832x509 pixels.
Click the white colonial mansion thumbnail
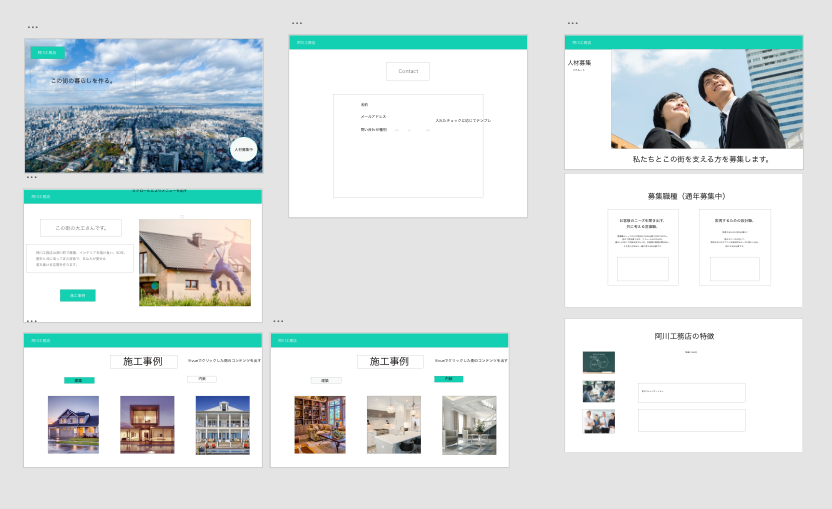coord(223,425)
